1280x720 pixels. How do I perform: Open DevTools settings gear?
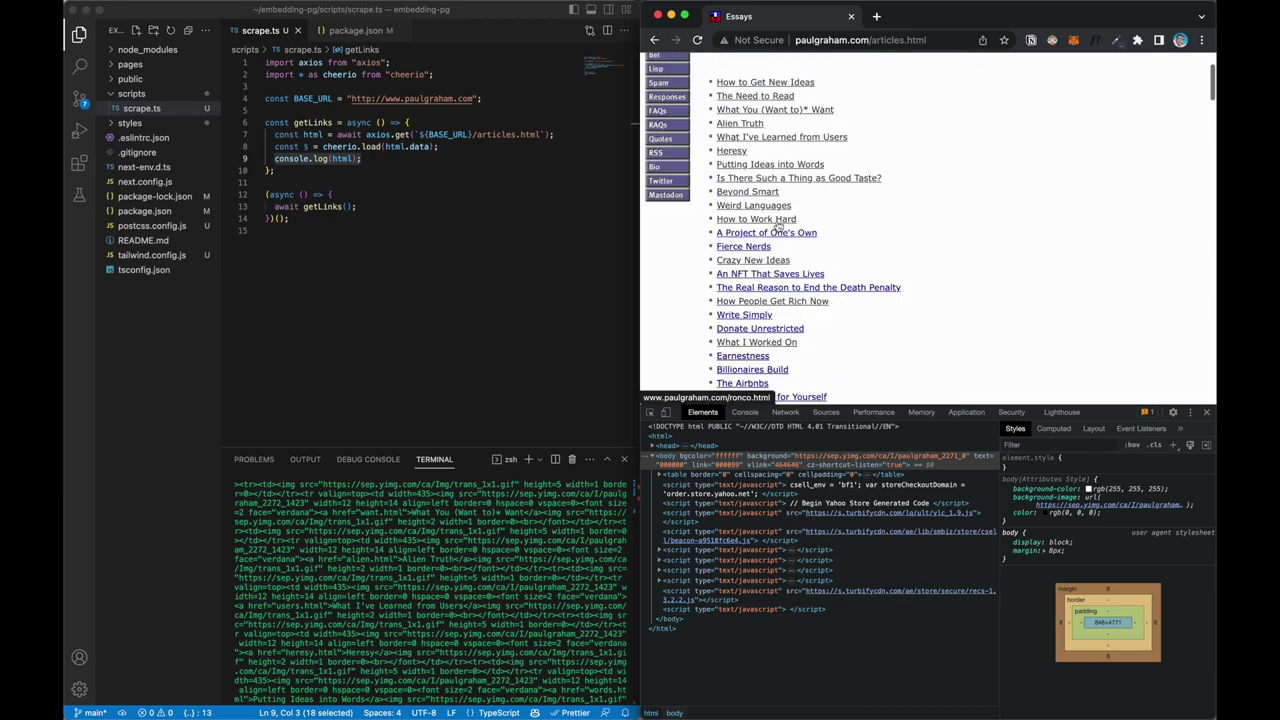1173,412
